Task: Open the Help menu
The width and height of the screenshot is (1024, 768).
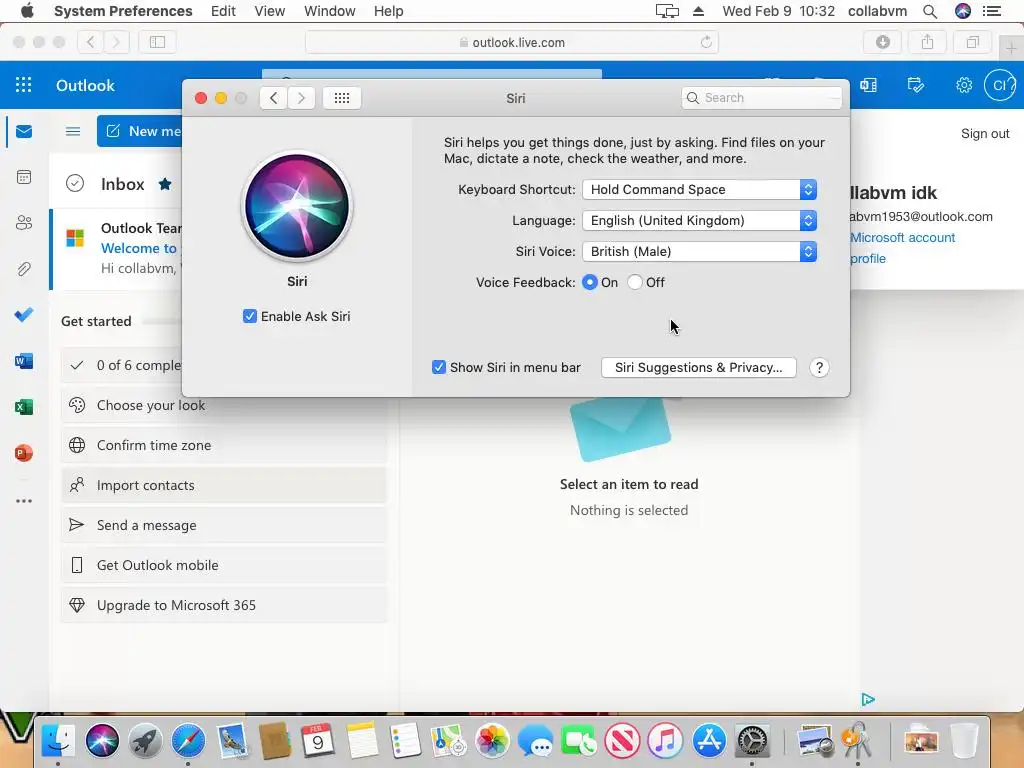Action: click(389, 11)
